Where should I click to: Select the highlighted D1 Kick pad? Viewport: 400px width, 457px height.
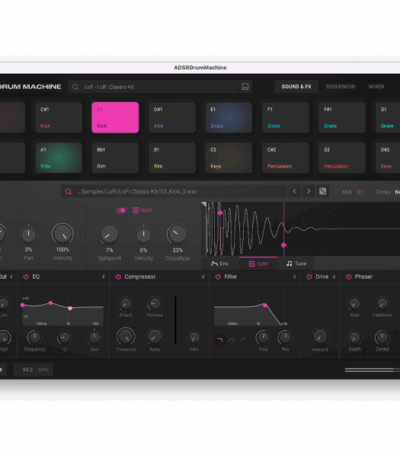pyautogui.click(x=115, y=118)
